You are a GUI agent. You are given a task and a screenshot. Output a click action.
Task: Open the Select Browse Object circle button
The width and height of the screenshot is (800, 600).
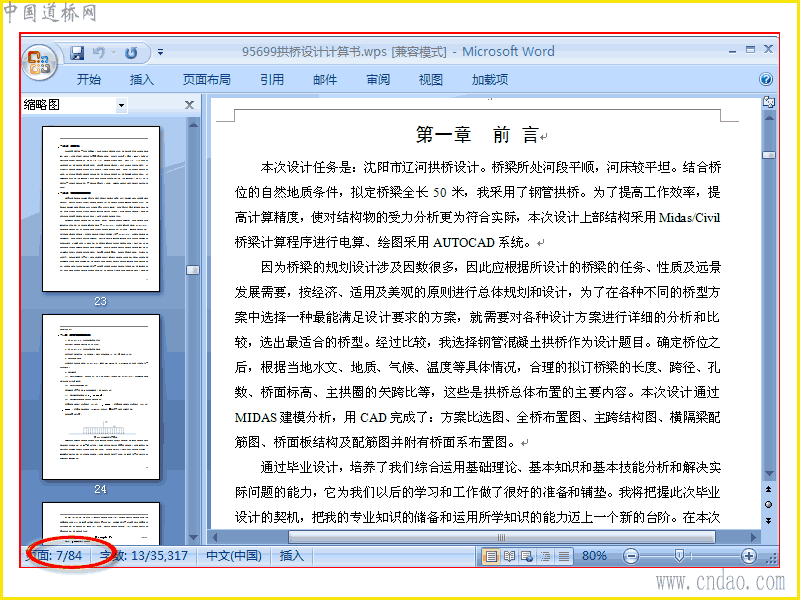(x=769, y=505)
